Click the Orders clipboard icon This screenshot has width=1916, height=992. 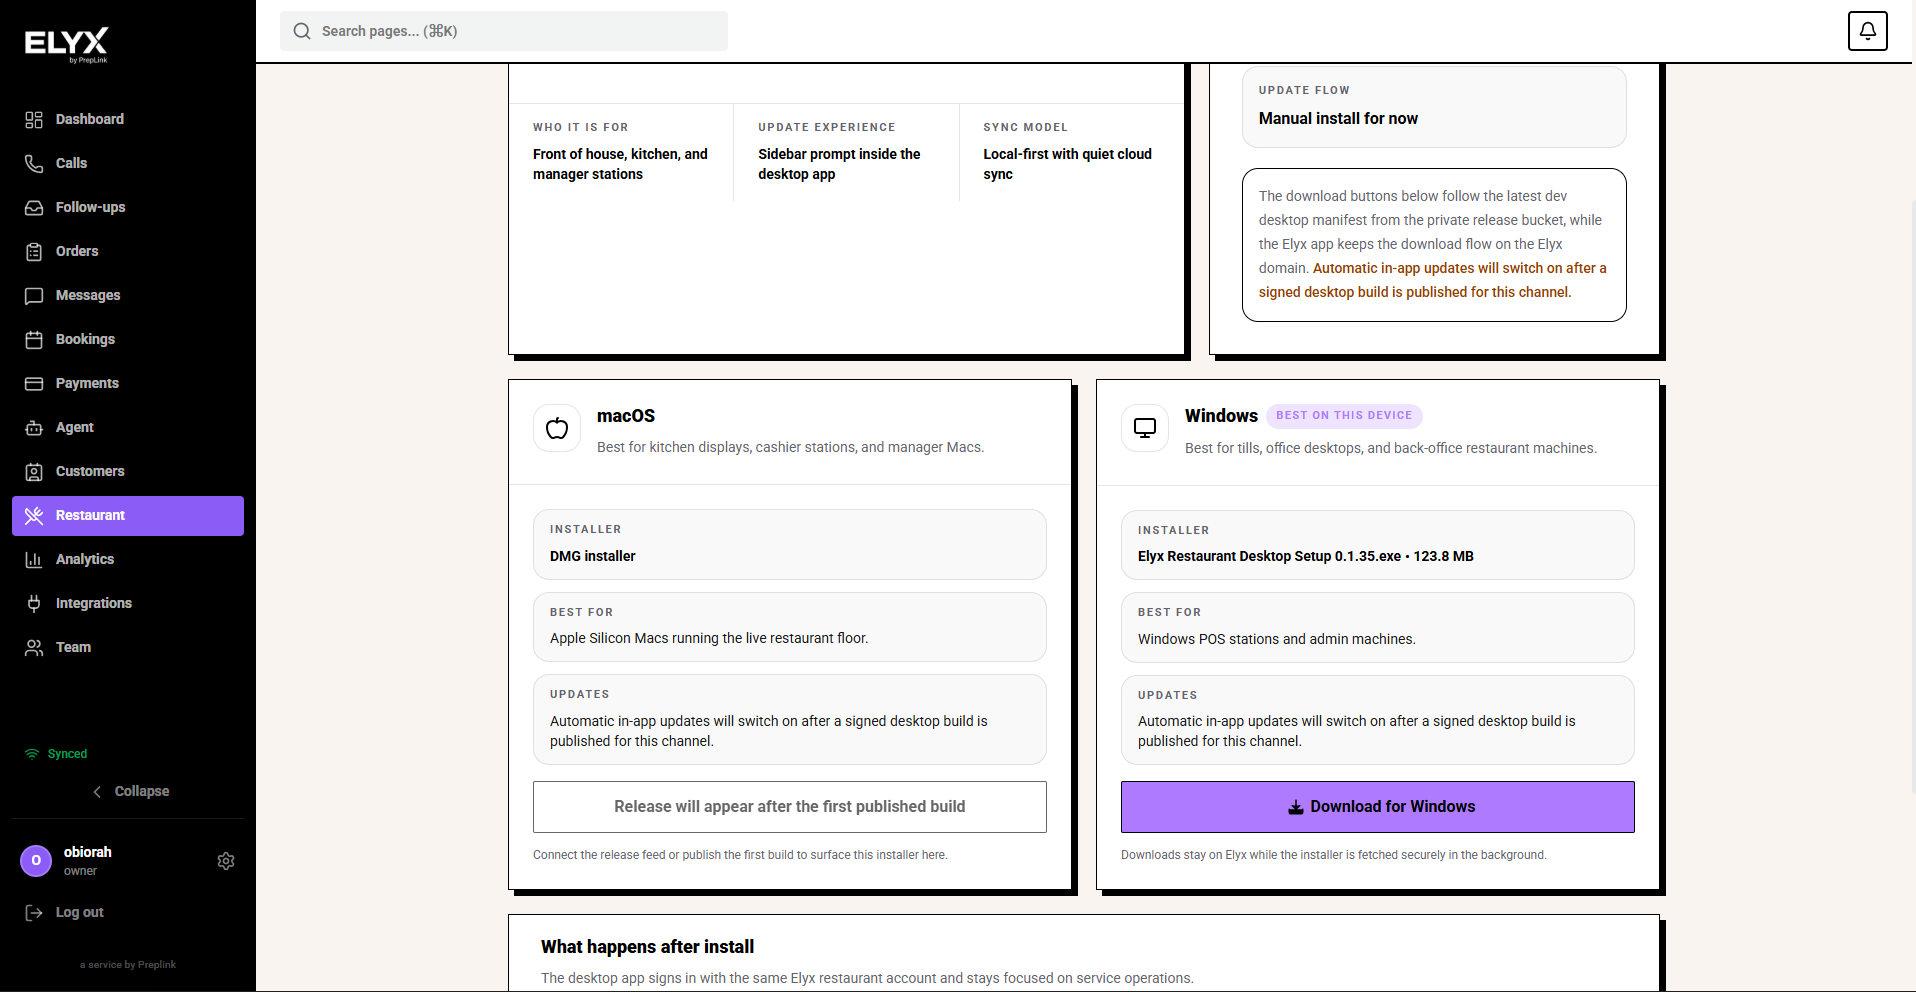click(34, 252)
